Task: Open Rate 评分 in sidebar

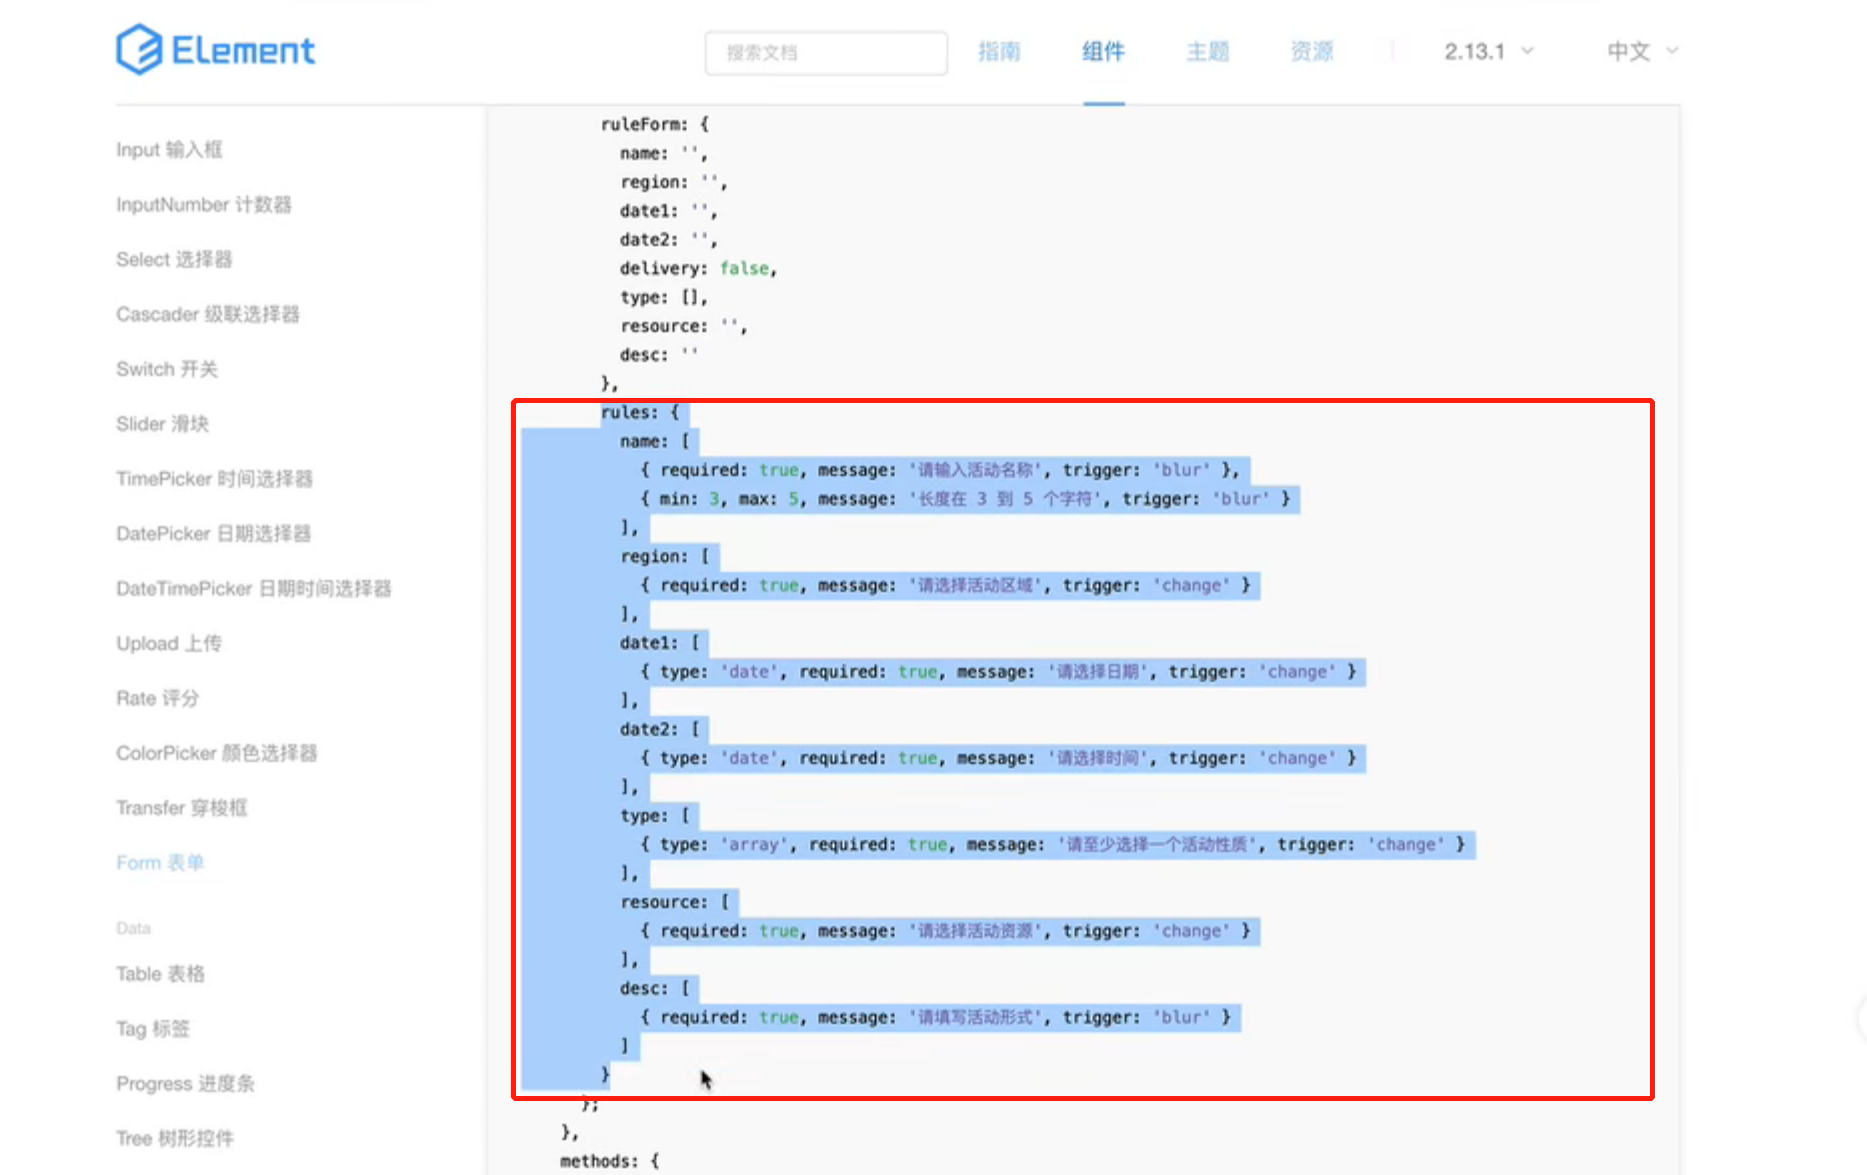Action: [x=158, y=698]
